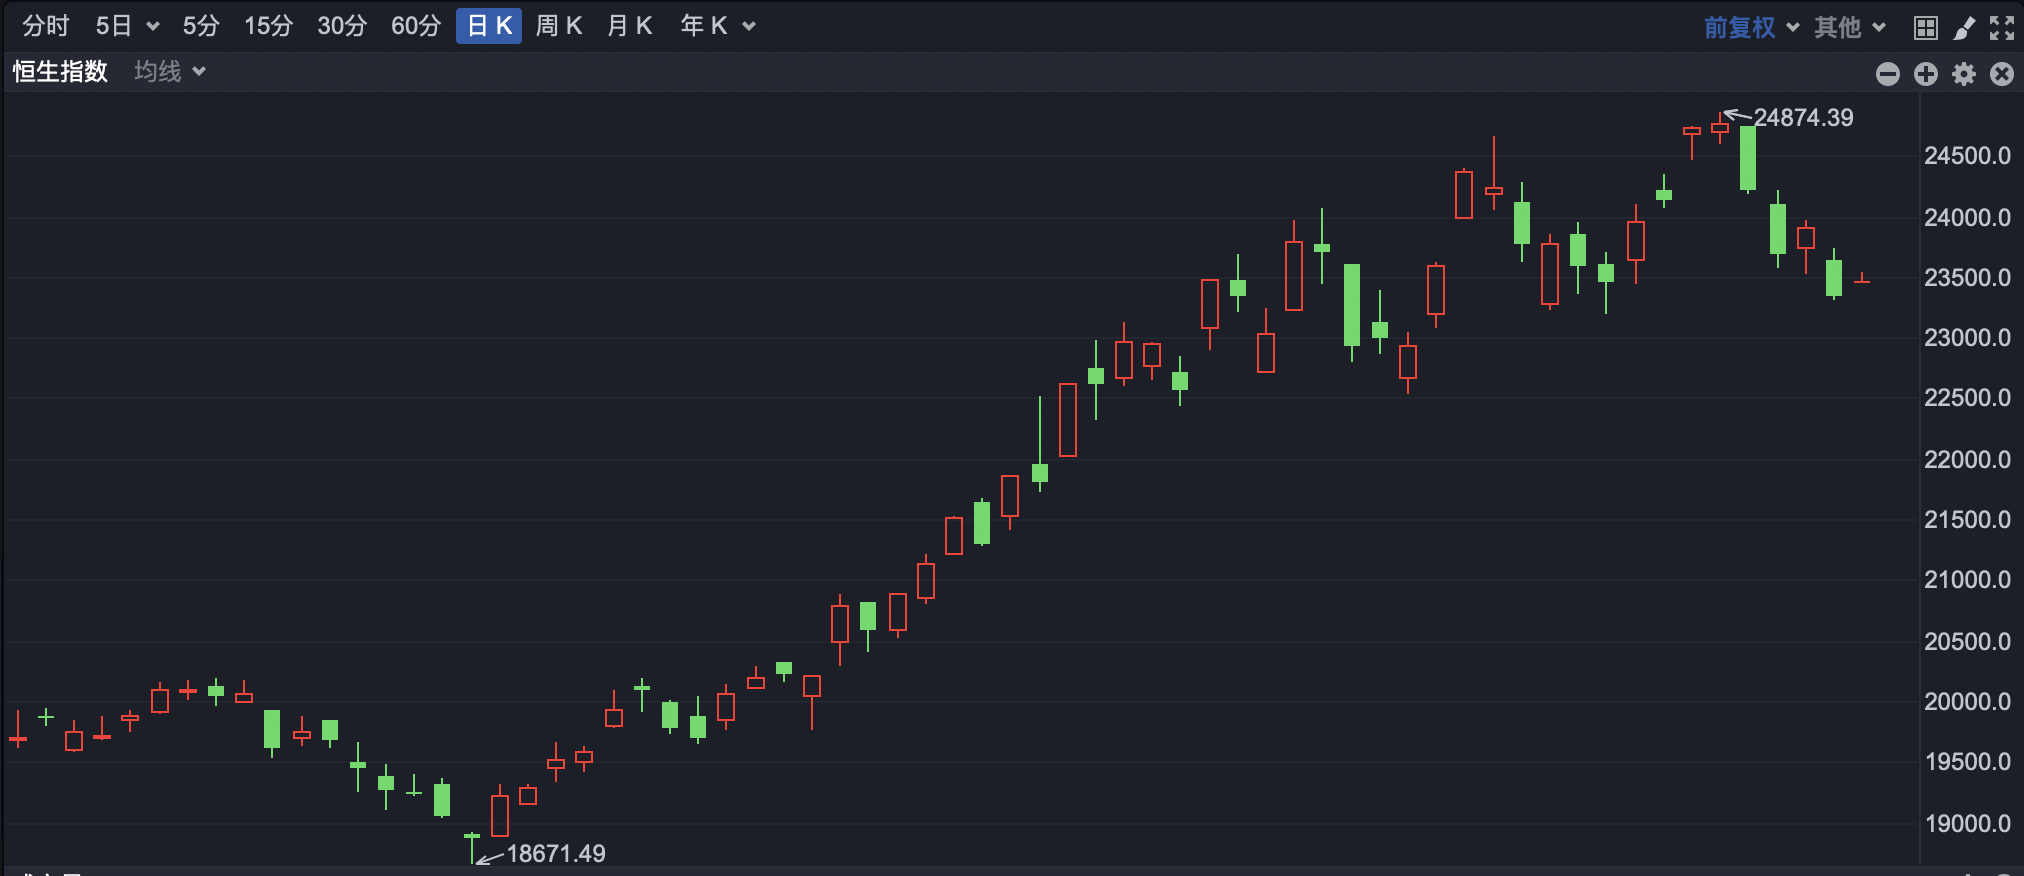2024x876 pixels.
Task: Expand the 5日 period dropdown
Action: (127, 26)
